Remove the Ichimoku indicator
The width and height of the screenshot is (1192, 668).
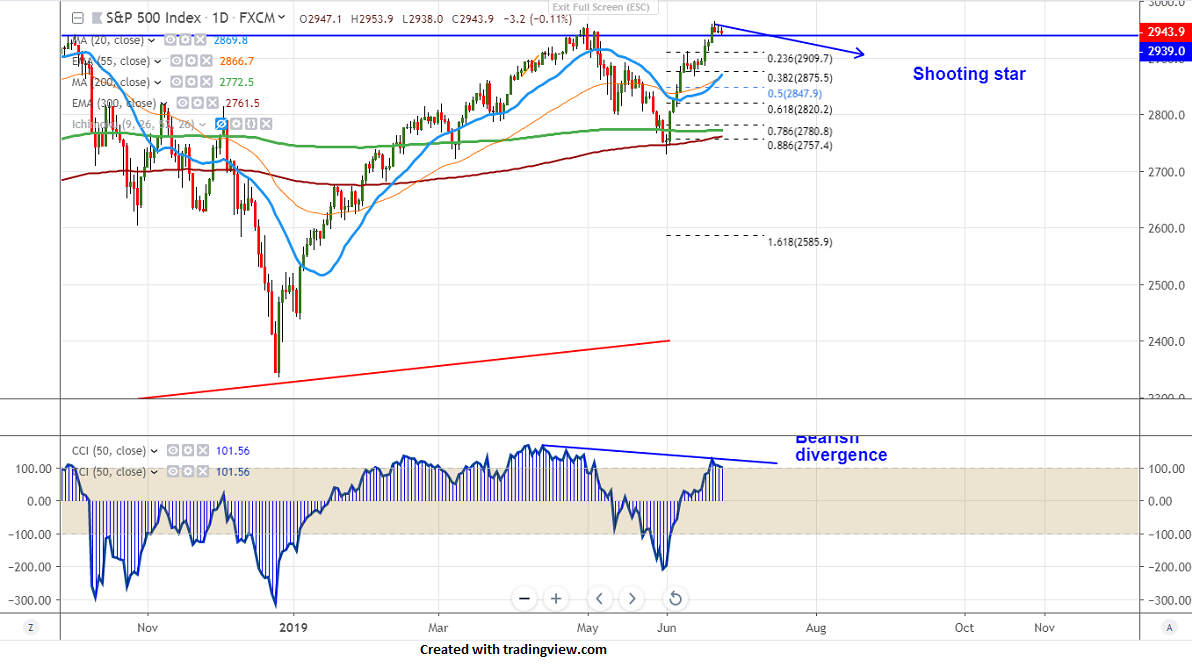point(265,124)
